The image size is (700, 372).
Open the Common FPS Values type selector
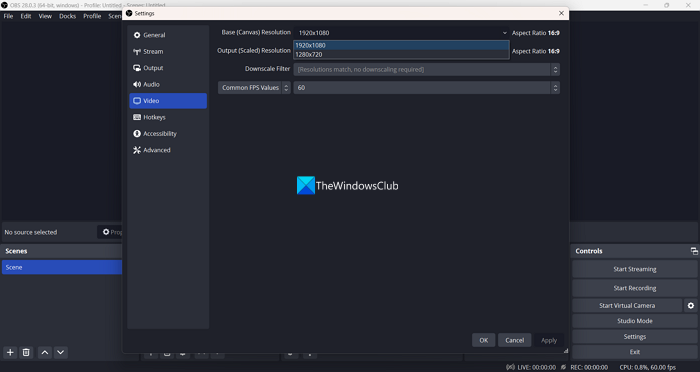pyautogui.click(x=254, y=88)
